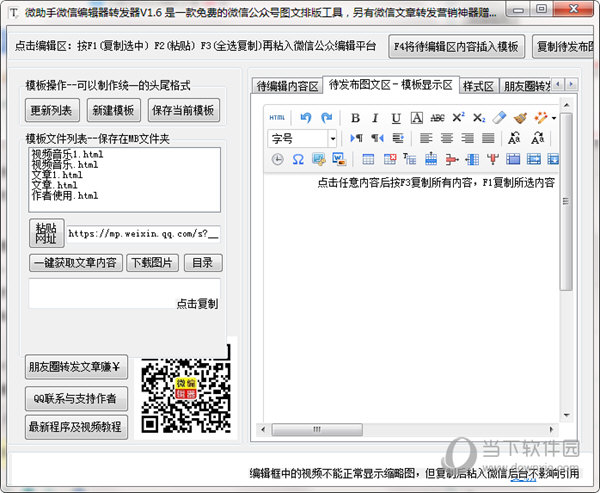Delete the table with red X icon
The image size is (600, 493).
[x=390, y=159]
